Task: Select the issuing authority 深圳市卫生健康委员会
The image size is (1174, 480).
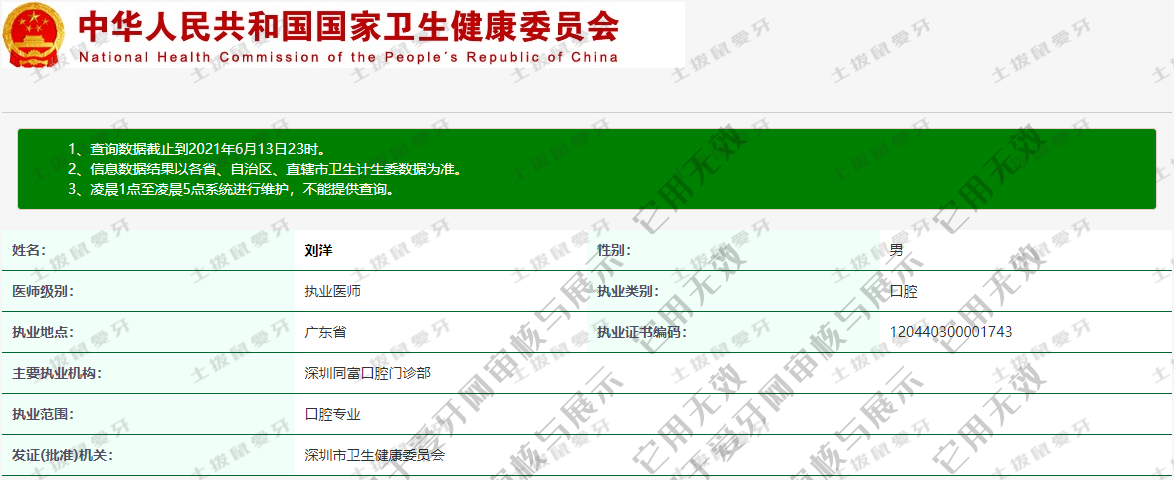Action: point(374,455)
